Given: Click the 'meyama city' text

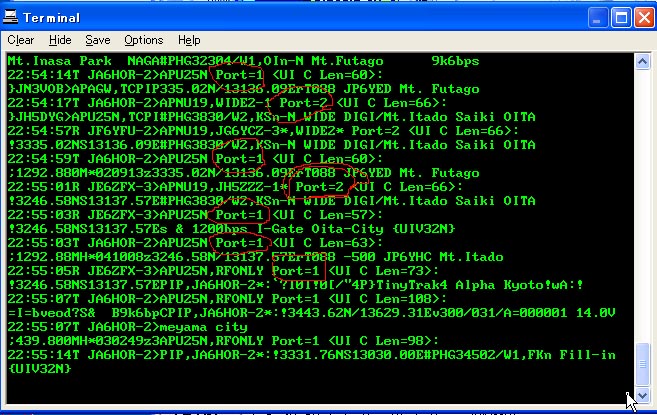Looking at the screenshot, I should (x=203, y=327).
